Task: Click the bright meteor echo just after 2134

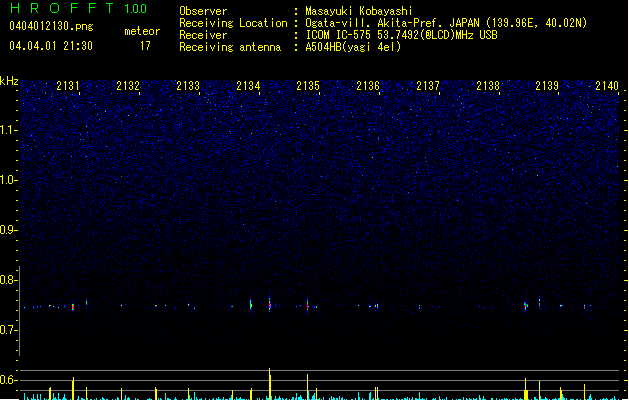Action: coord(270,304)
